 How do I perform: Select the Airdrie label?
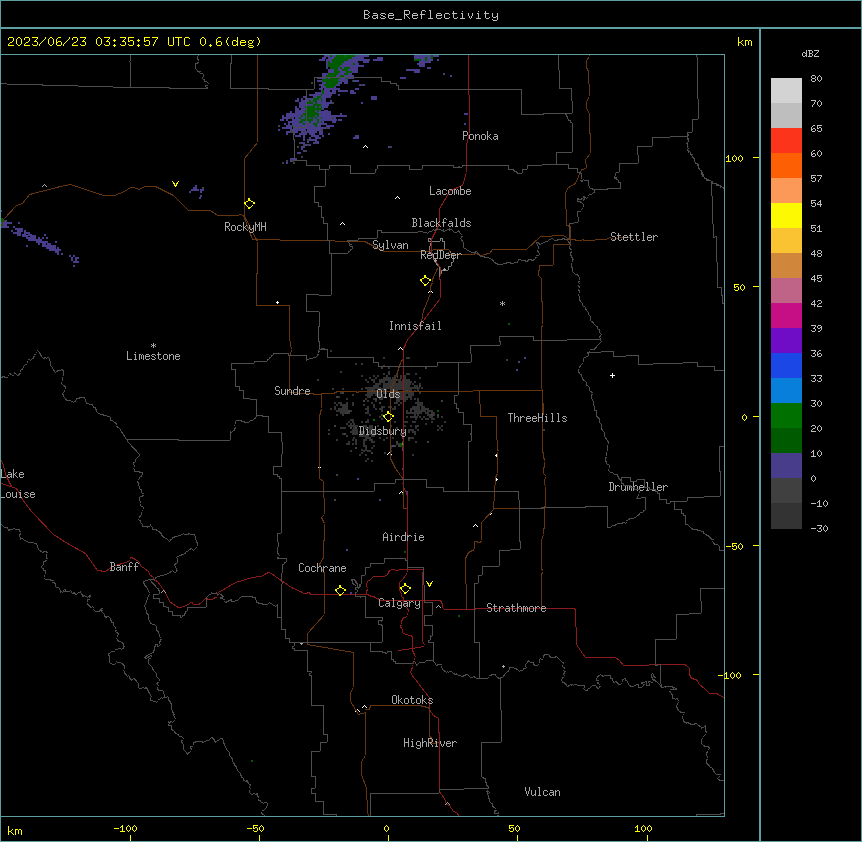pos(403,537)
